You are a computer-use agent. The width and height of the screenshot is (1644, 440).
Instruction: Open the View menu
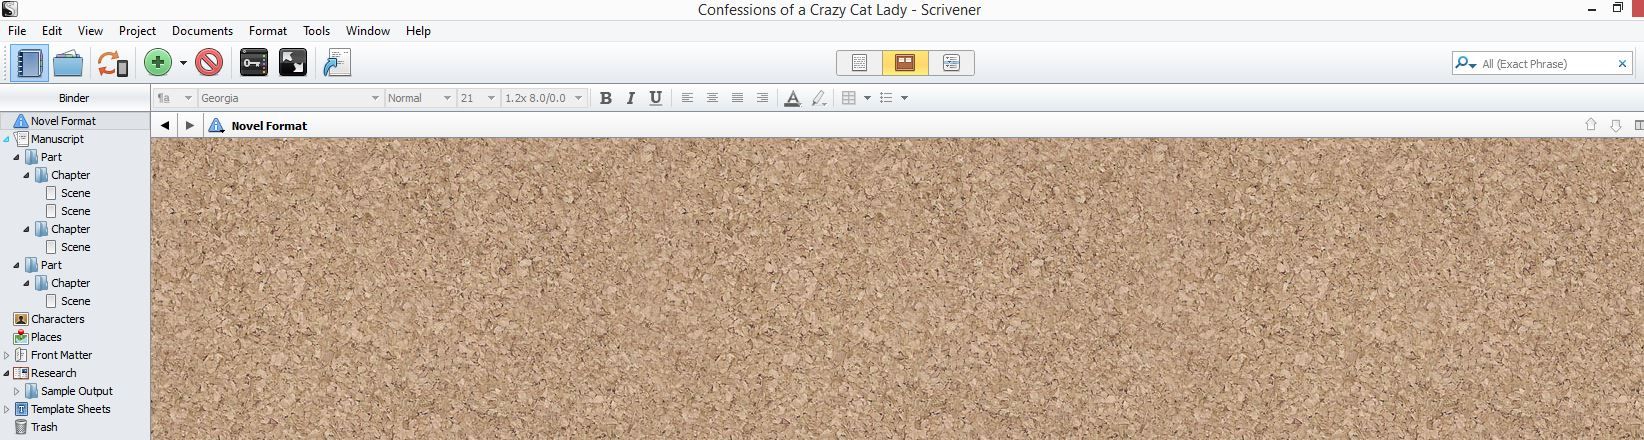click(90, 31)
